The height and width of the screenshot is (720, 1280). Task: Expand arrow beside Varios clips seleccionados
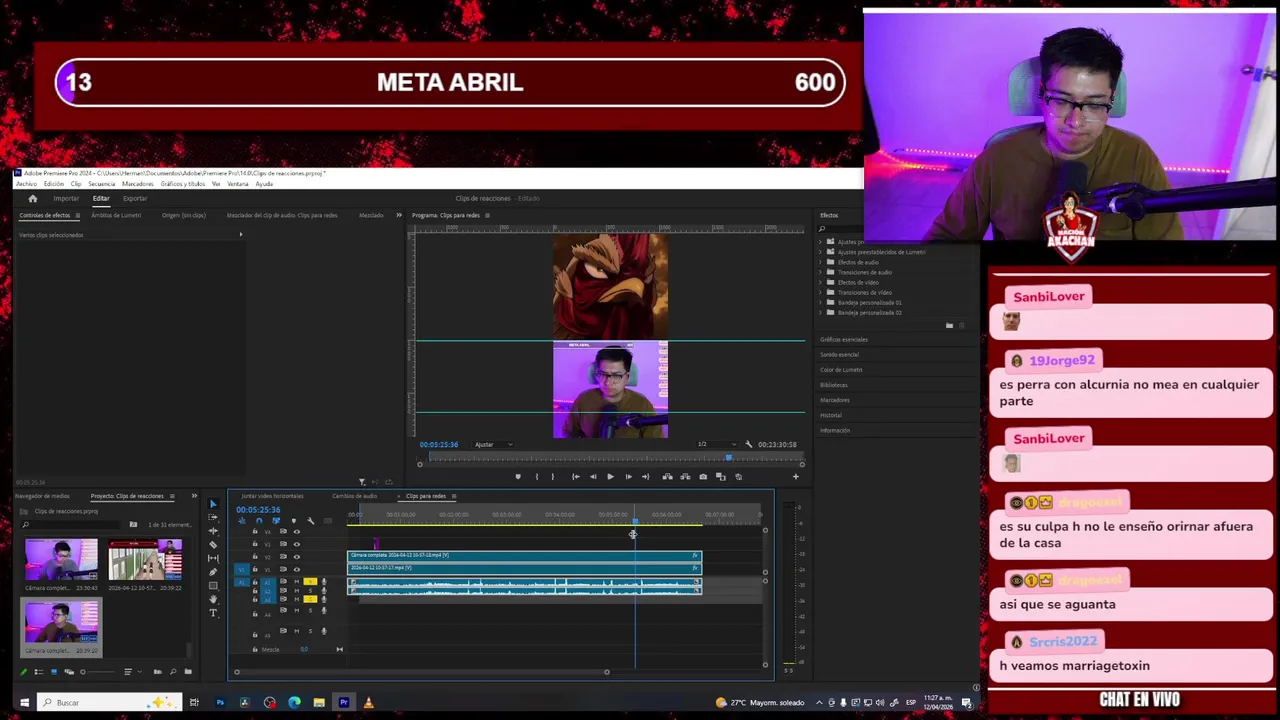pyautogui.click(x=240, y=235)
